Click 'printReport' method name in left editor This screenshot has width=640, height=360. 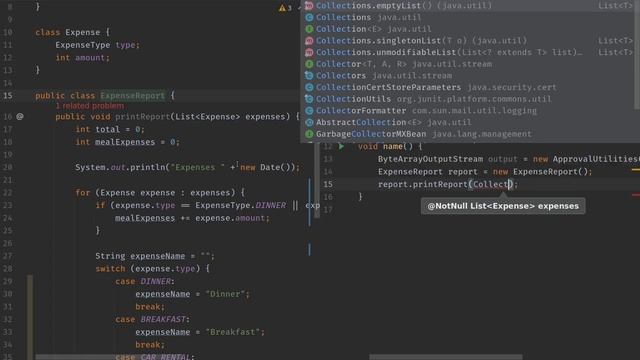(142, 117)
